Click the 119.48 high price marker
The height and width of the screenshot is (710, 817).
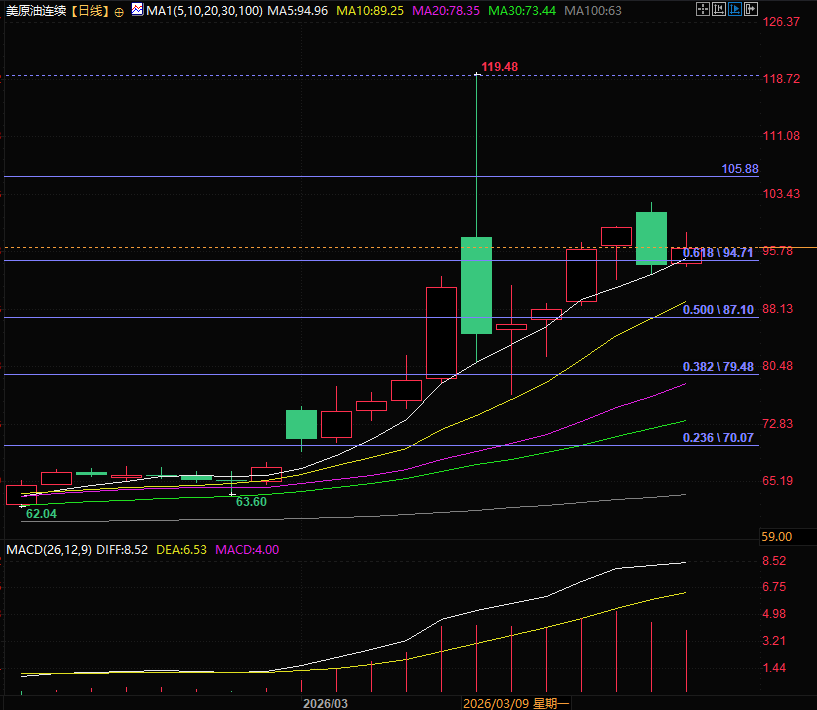(499, 67)
